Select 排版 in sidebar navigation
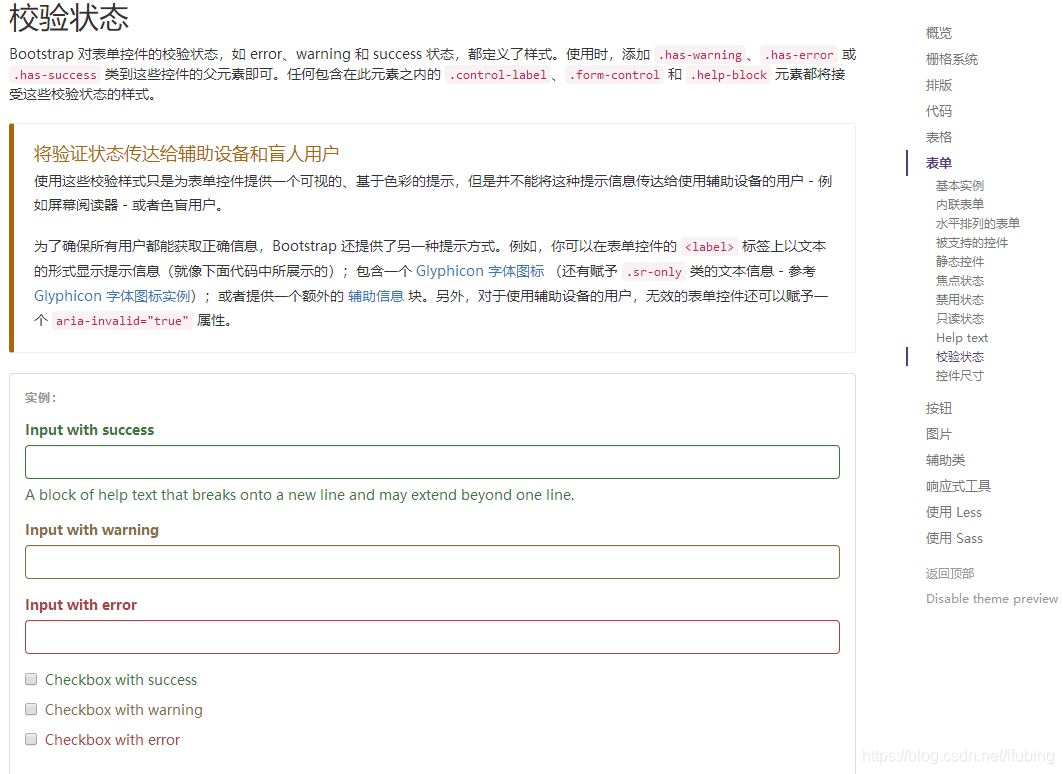This screenshot has width=1063, height=774. click(x=939, y=85)
